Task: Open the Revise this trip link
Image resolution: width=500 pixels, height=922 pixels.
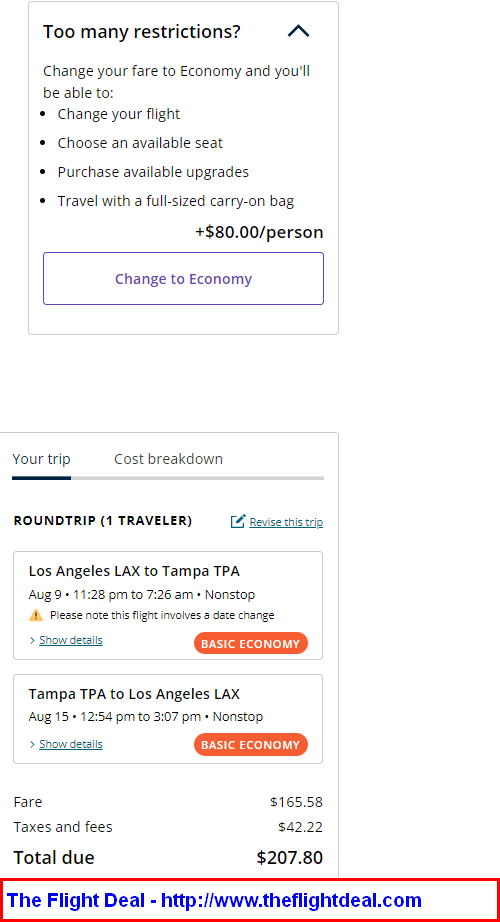Action: coord(286,522)
